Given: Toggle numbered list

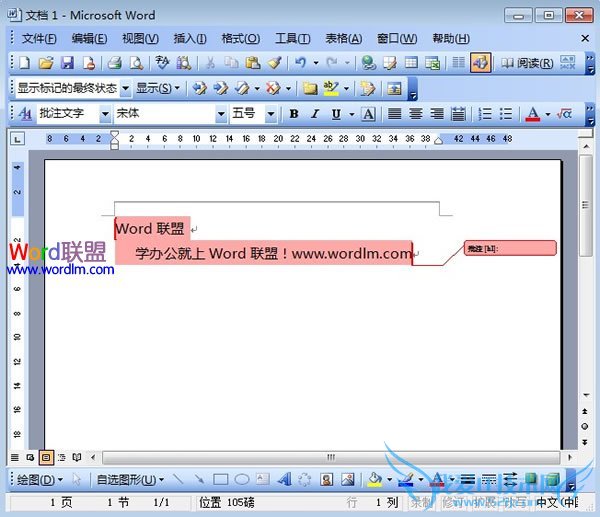Looking at the screenshot, I should [485, 114].
